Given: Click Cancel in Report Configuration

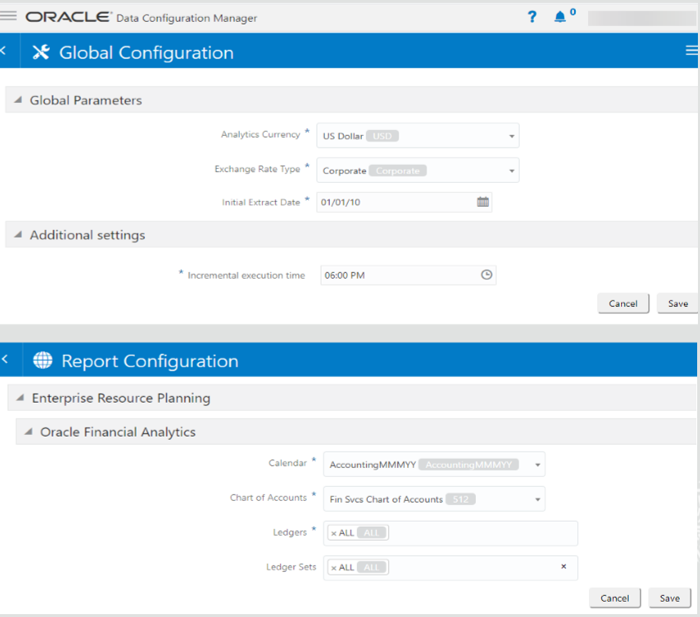Looking at the screenshot, I should [615, 598].
